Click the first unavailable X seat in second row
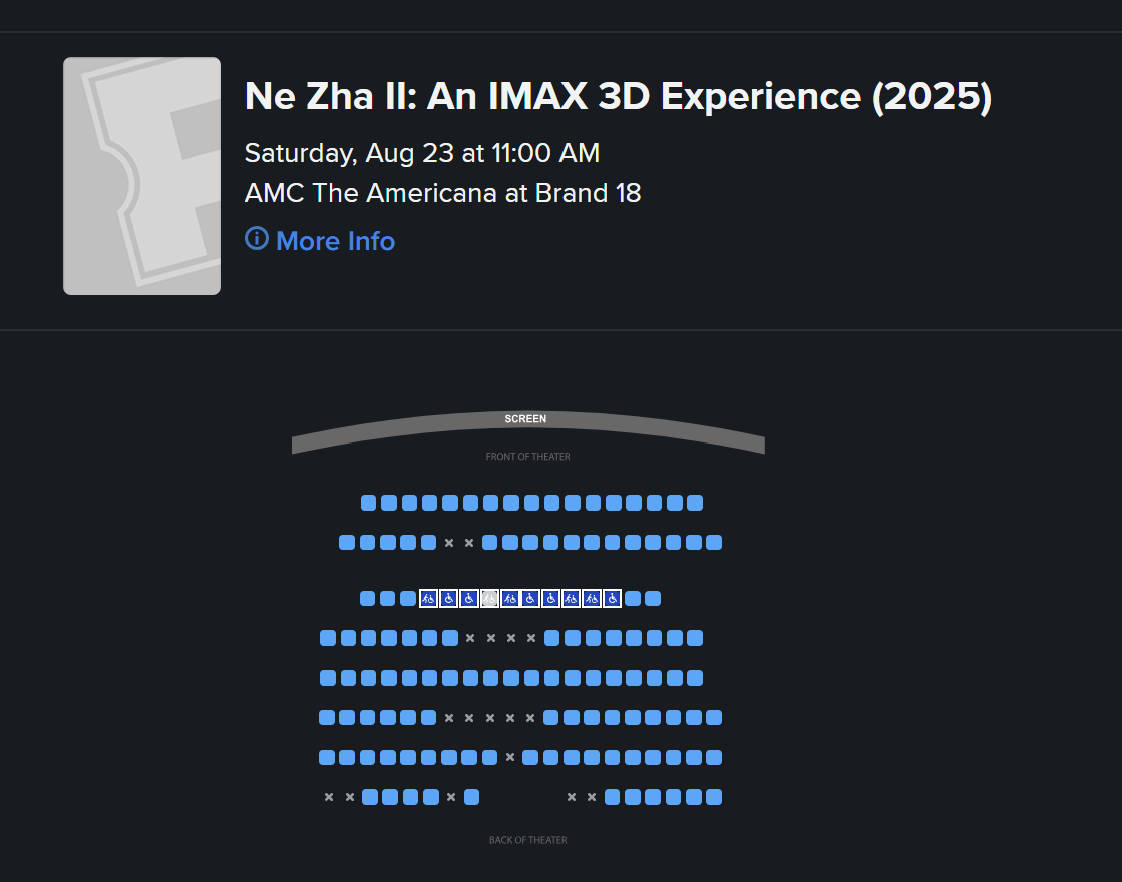The width and height of the screenshot is (1122, 882). (449, 543)
